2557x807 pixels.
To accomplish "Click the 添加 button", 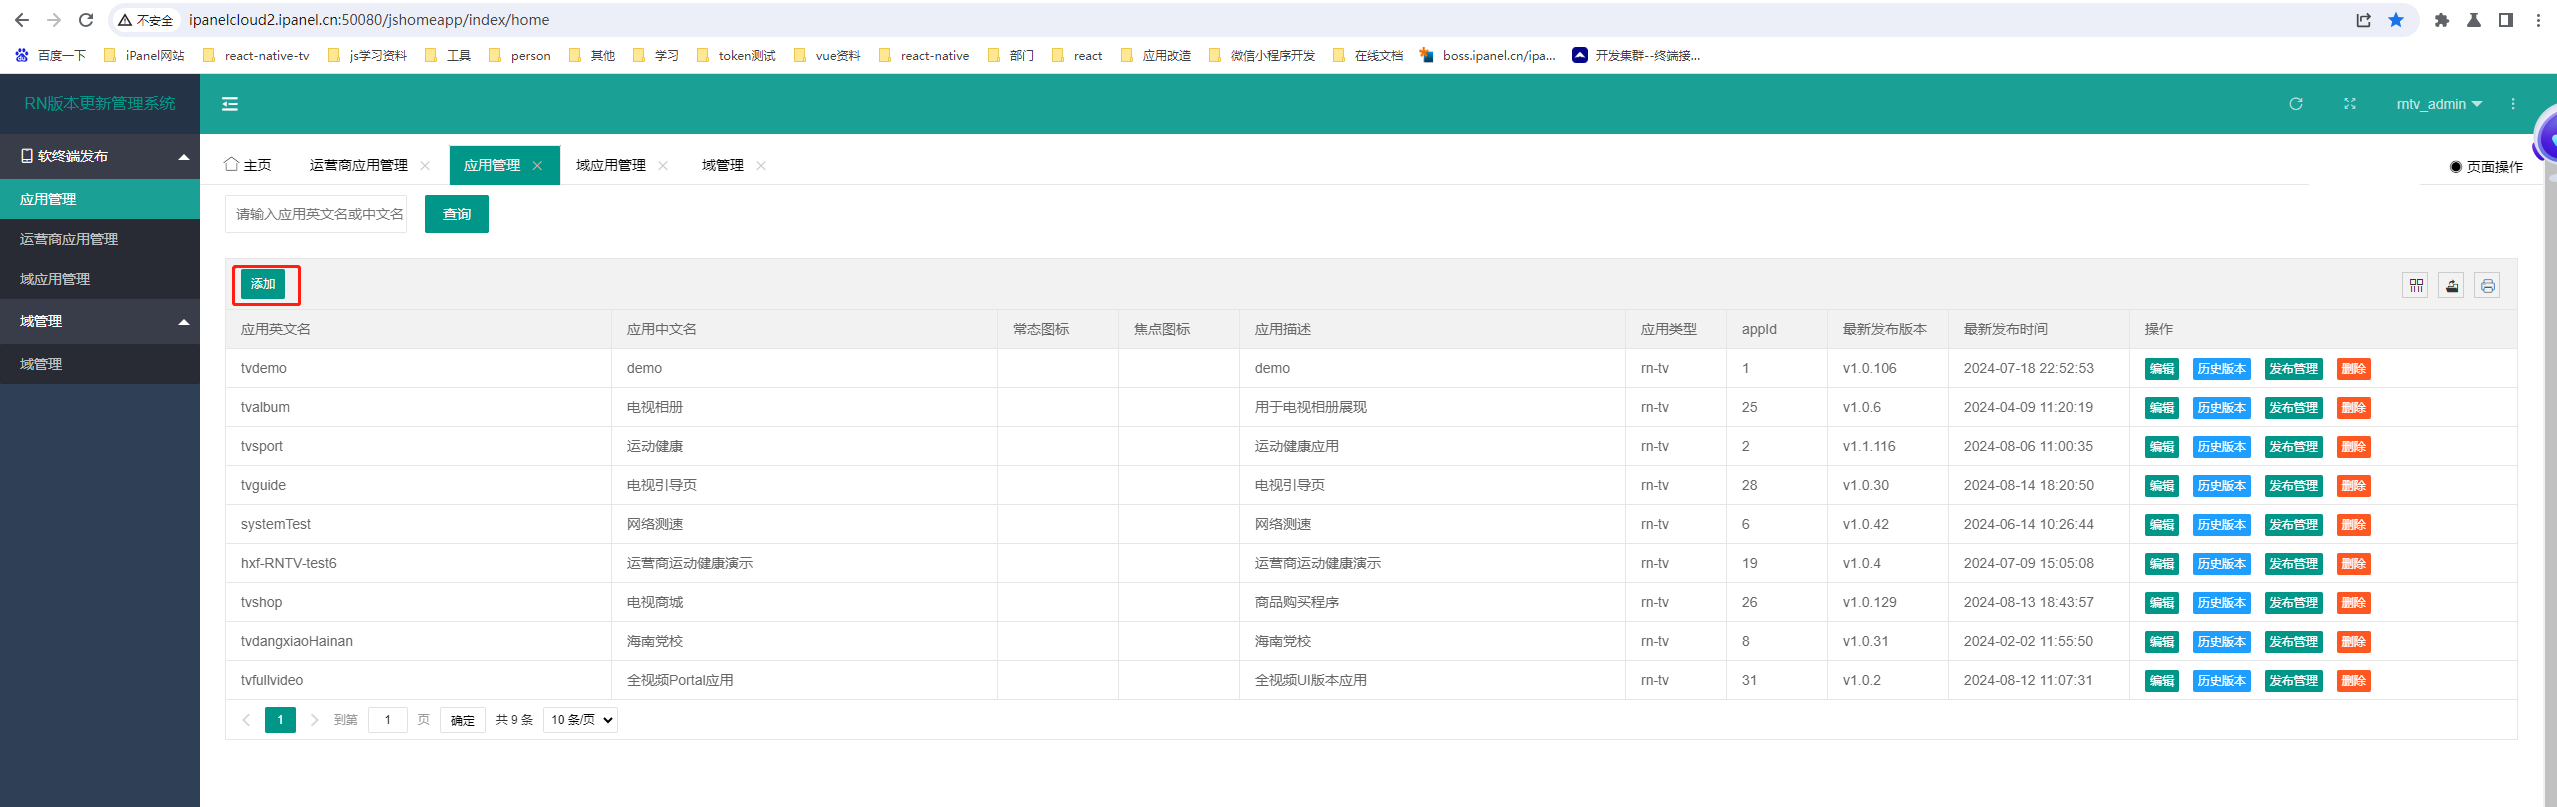I will (x=263, y=284).
